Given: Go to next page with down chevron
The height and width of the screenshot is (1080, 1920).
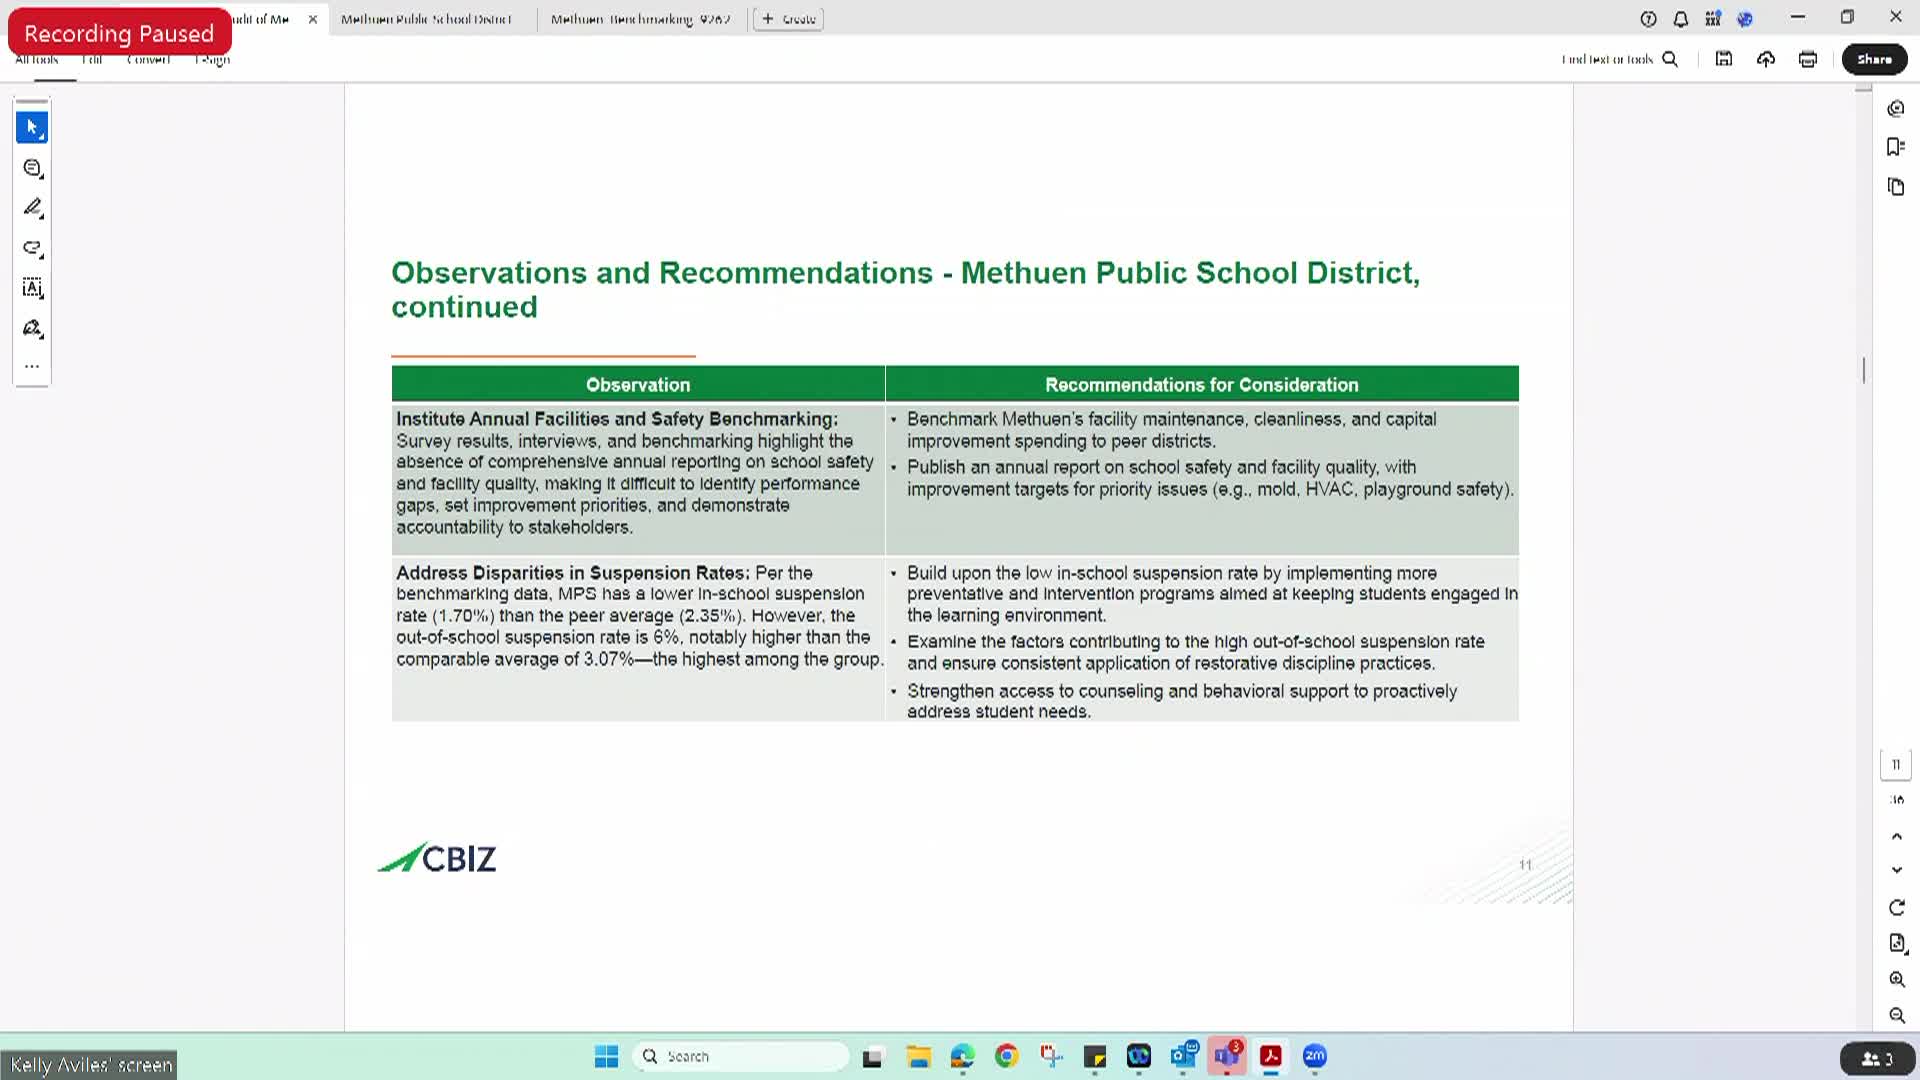Looking at the screenshot, I should click(x=1897, y=870).
